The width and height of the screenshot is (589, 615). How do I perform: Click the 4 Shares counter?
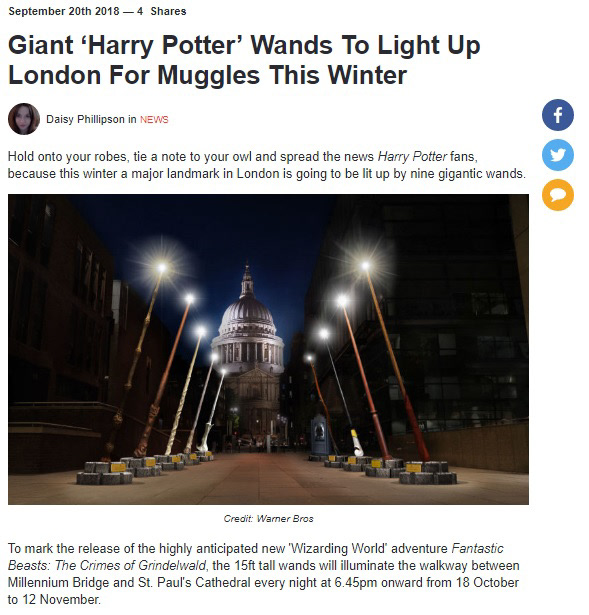click(162, 11)
